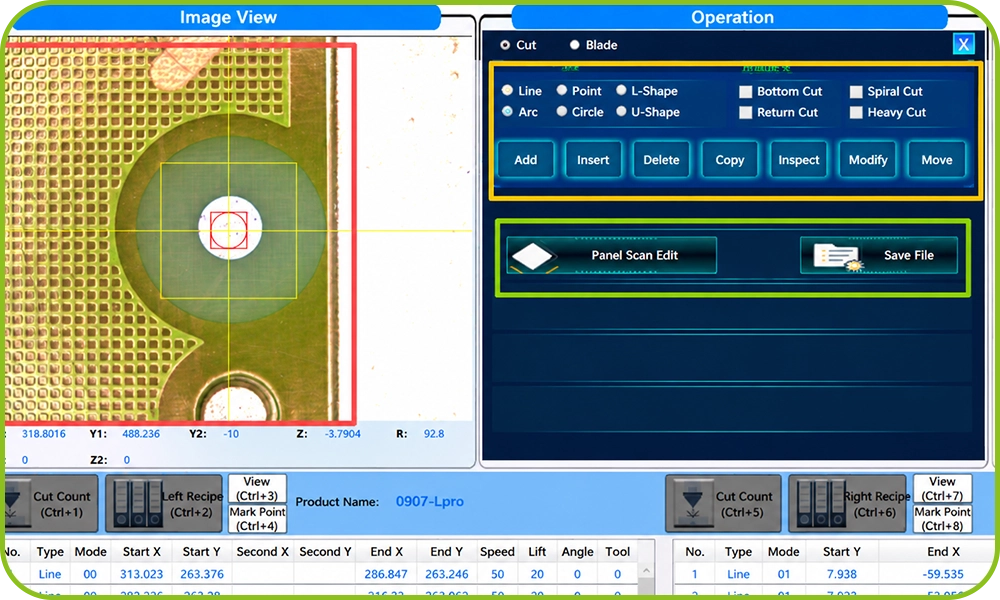Click the End X value 286.847
This screenshot has width=1000, height=600.
click(386, 574)
